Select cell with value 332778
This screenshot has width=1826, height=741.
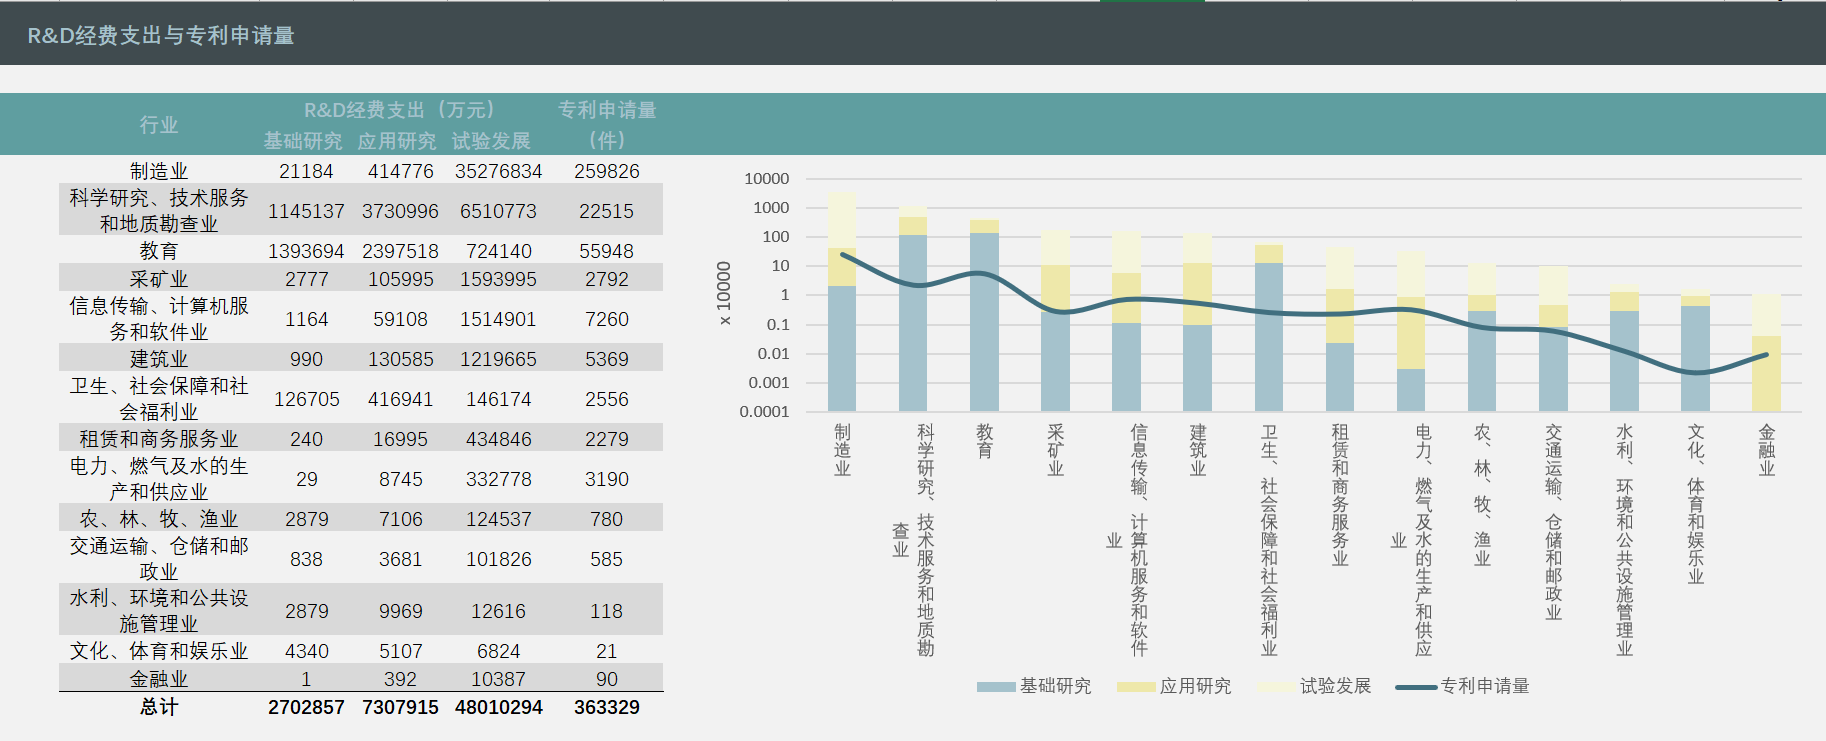(x=499, y=479)
